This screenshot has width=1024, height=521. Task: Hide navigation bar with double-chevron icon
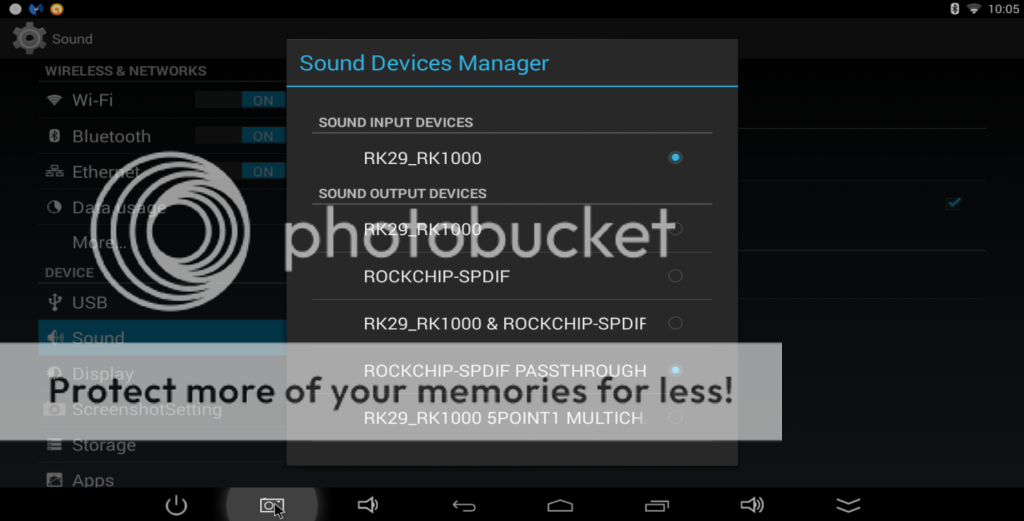(x=848, y=505)
